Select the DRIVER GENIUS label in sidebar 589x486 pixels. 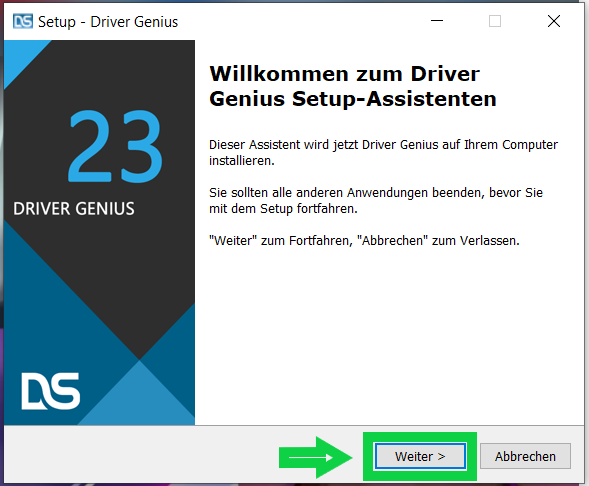pyautogui.click(x=74, y=209)
